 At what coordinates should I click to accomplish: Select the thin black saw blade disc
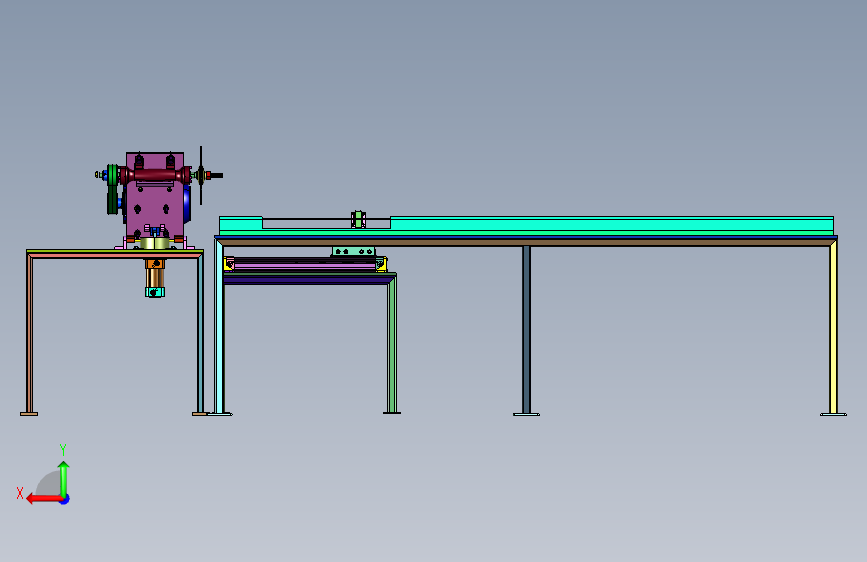point(201,175)
